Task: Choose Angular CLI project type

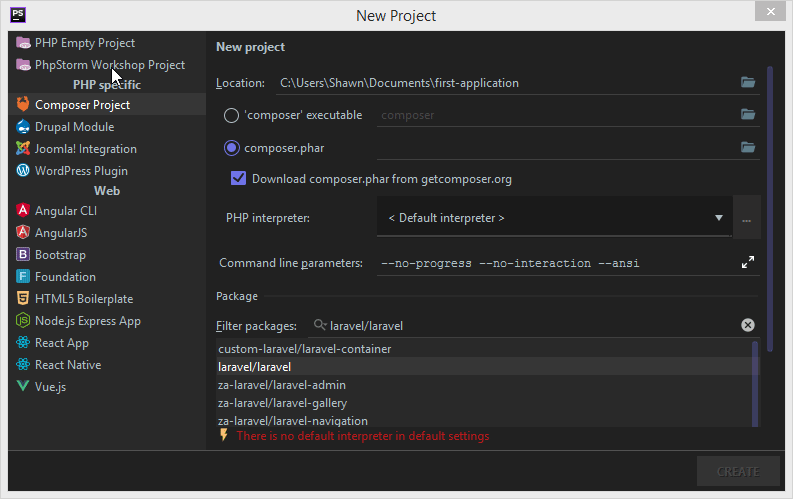Action: [x=107, y=210]
